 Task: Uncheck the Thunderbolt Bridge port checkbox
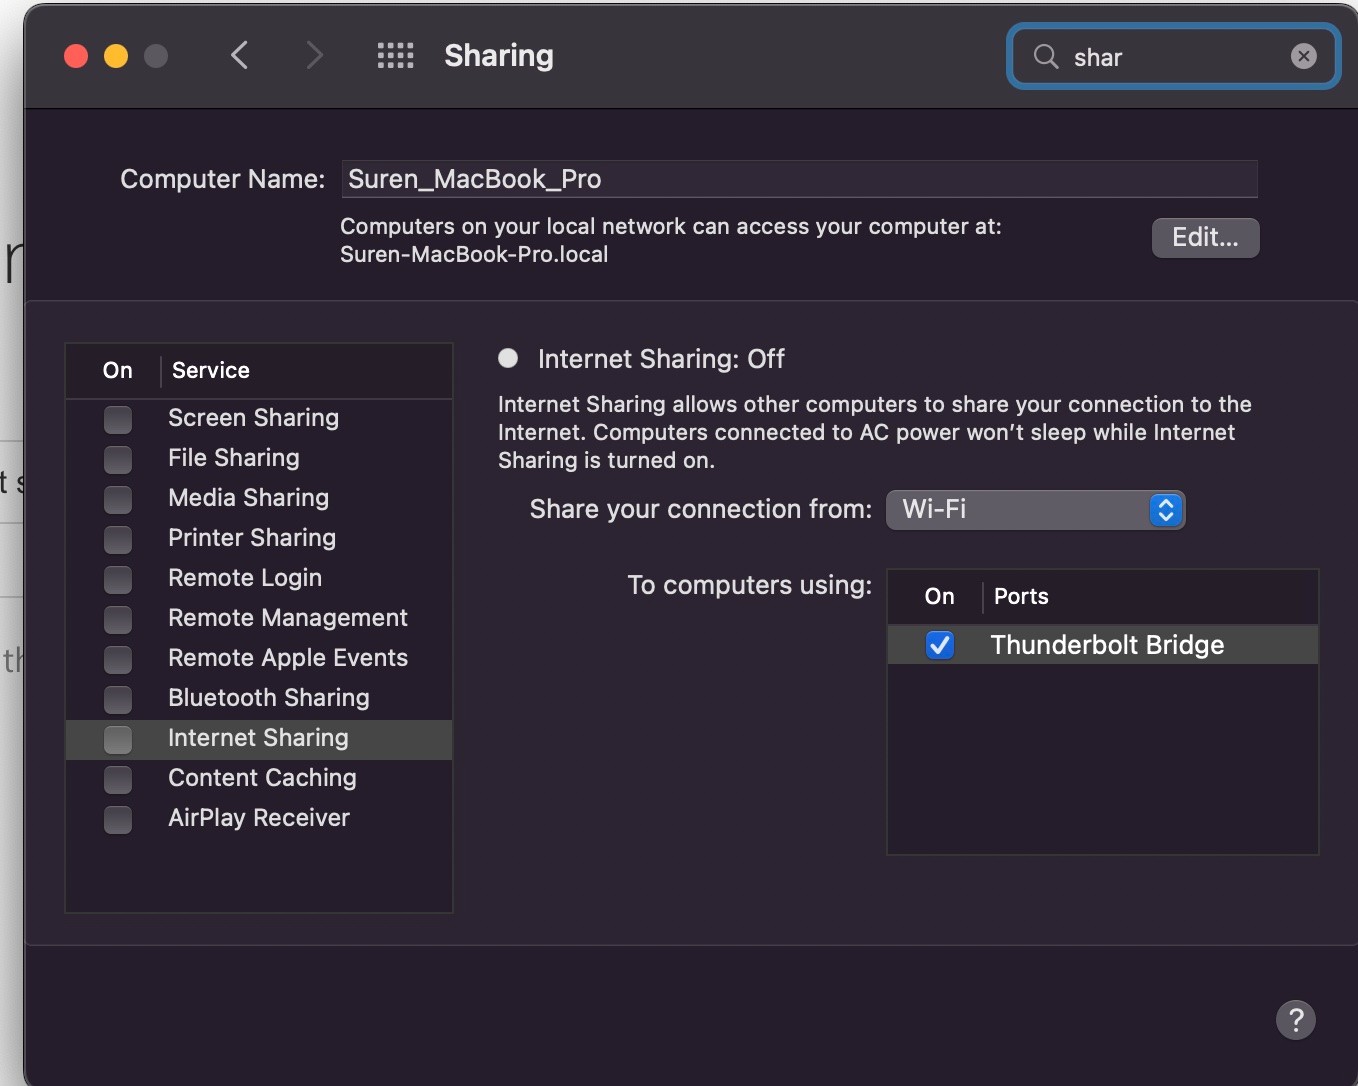939,645
